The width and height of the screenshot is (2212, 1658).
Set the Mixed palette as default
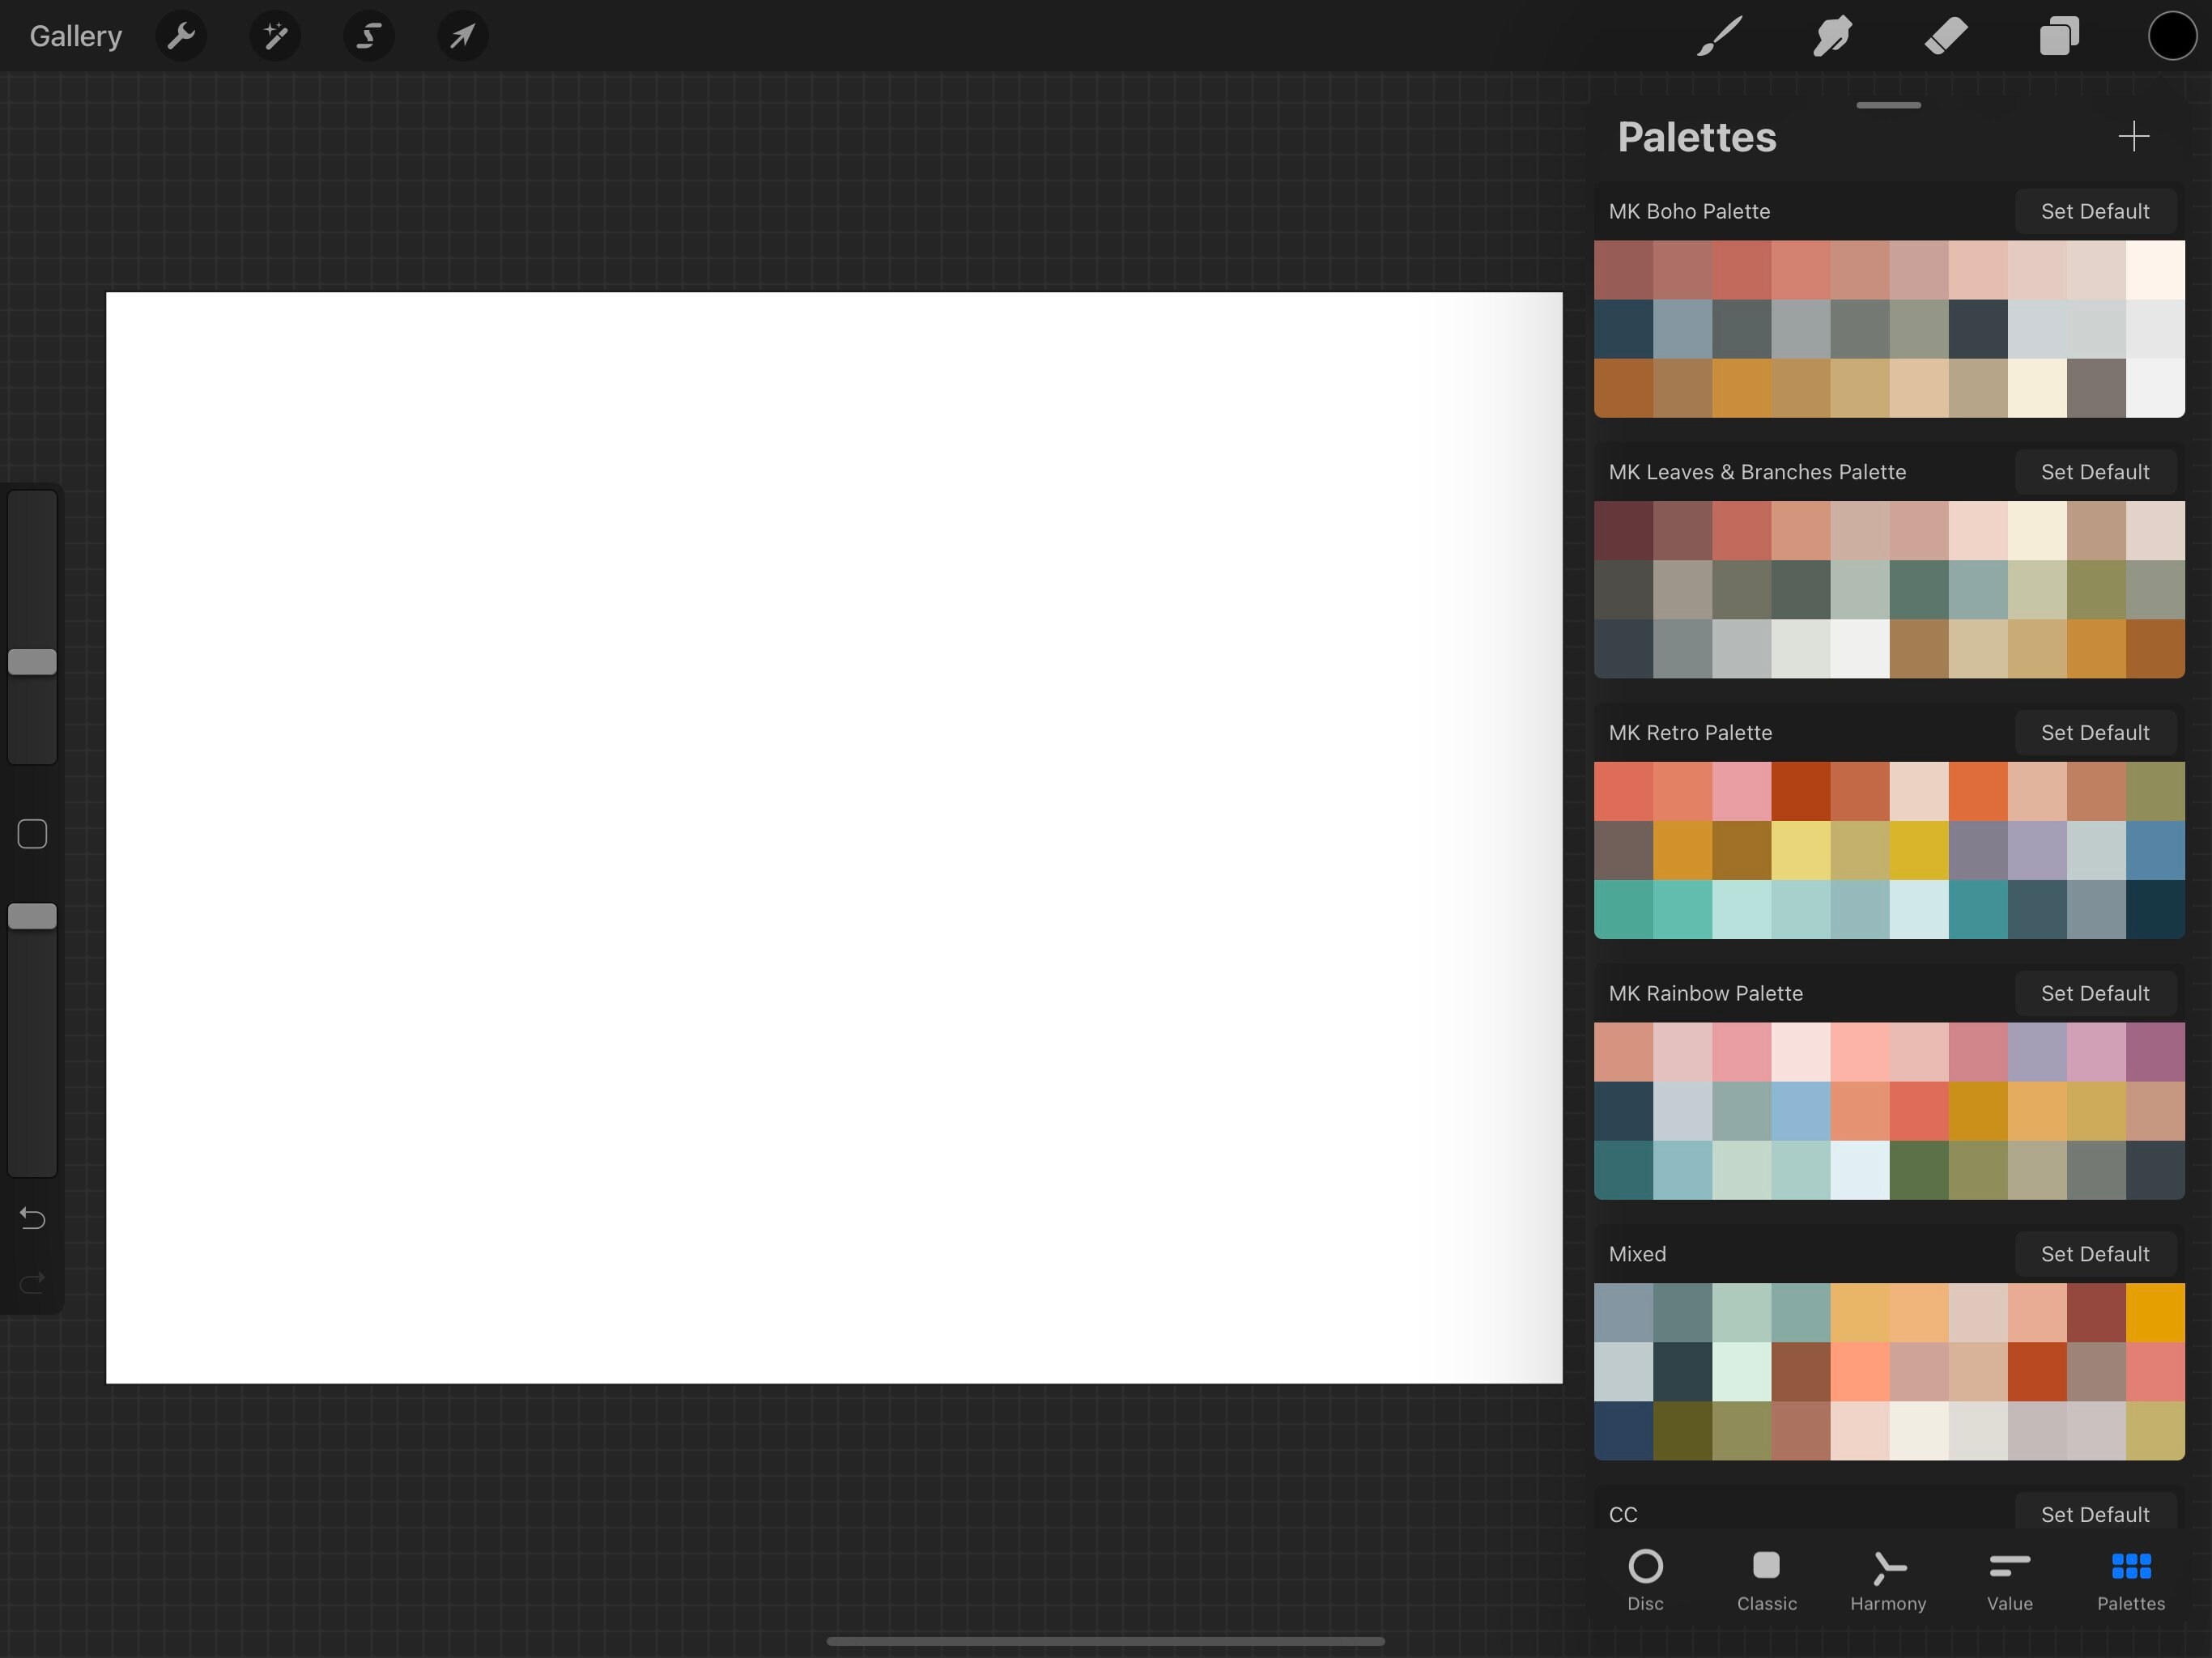(x=2095, y=1253)
